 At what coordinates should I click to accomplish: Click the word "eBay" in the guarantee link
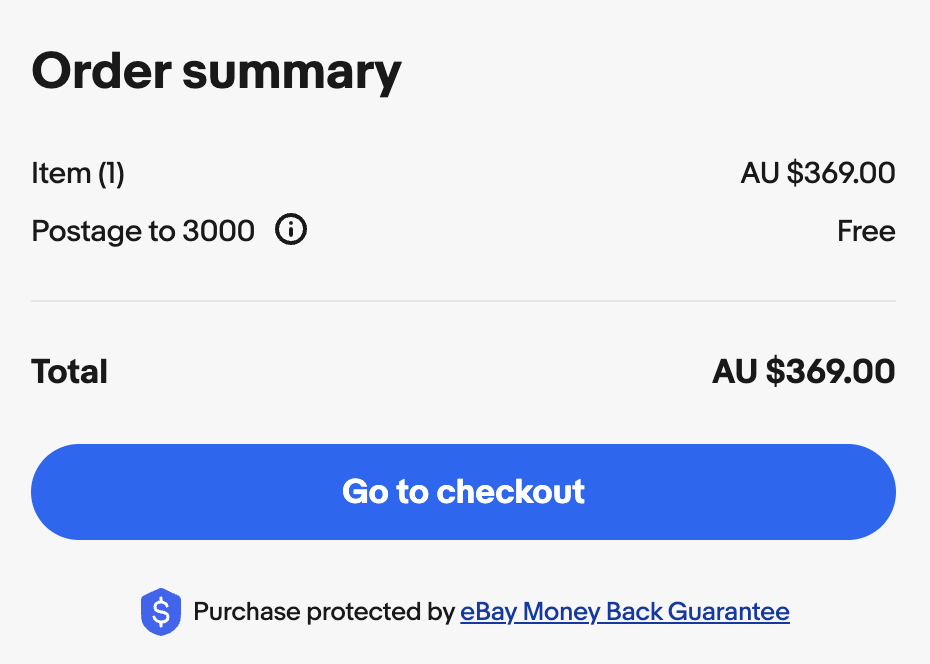pos(489,611)
